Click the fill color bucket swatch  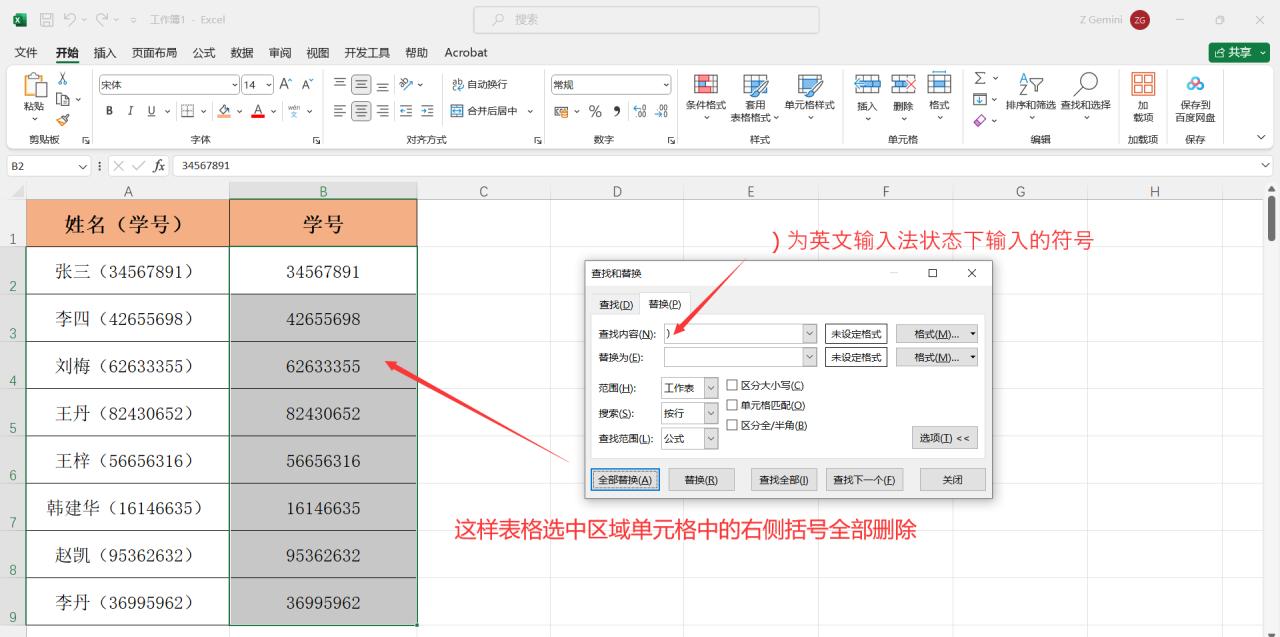pos(224,111)
